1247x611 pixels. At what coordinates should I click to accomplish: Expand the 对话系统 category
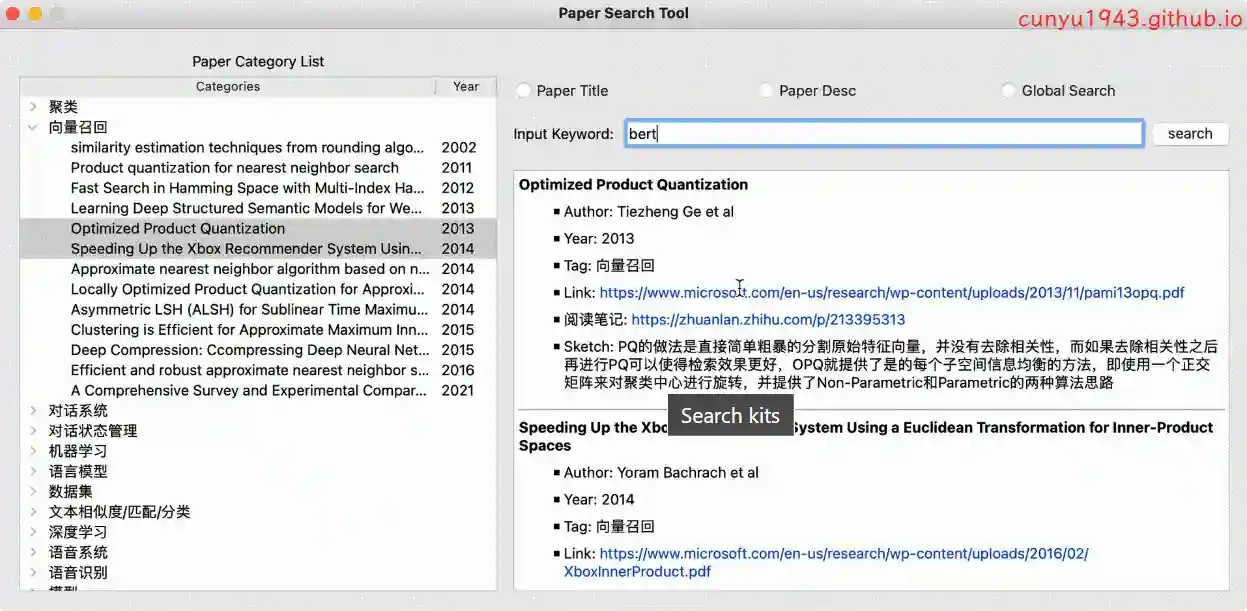coord(33,411)
